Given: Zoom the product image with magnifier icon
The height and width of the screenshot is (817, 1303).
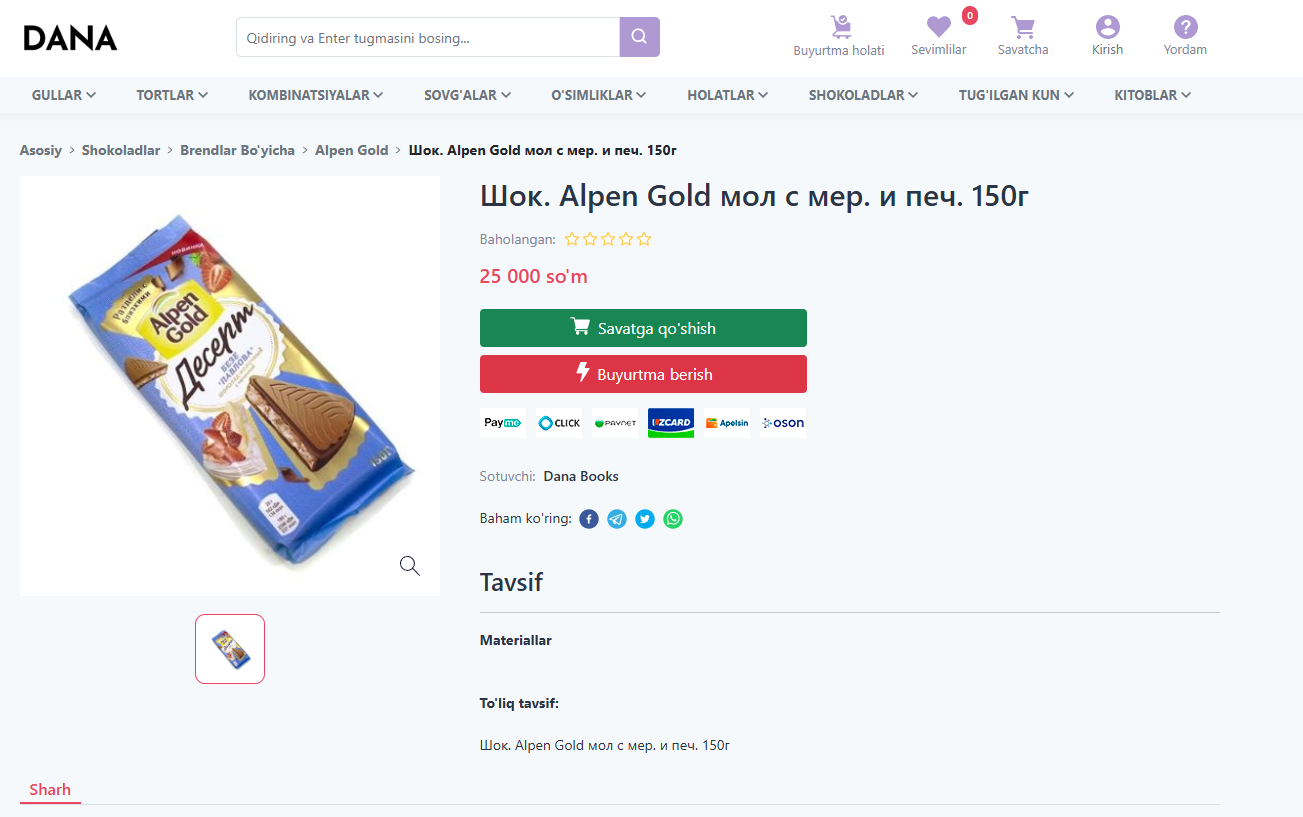Looking at the screenshot, I should tap(409, 566).
